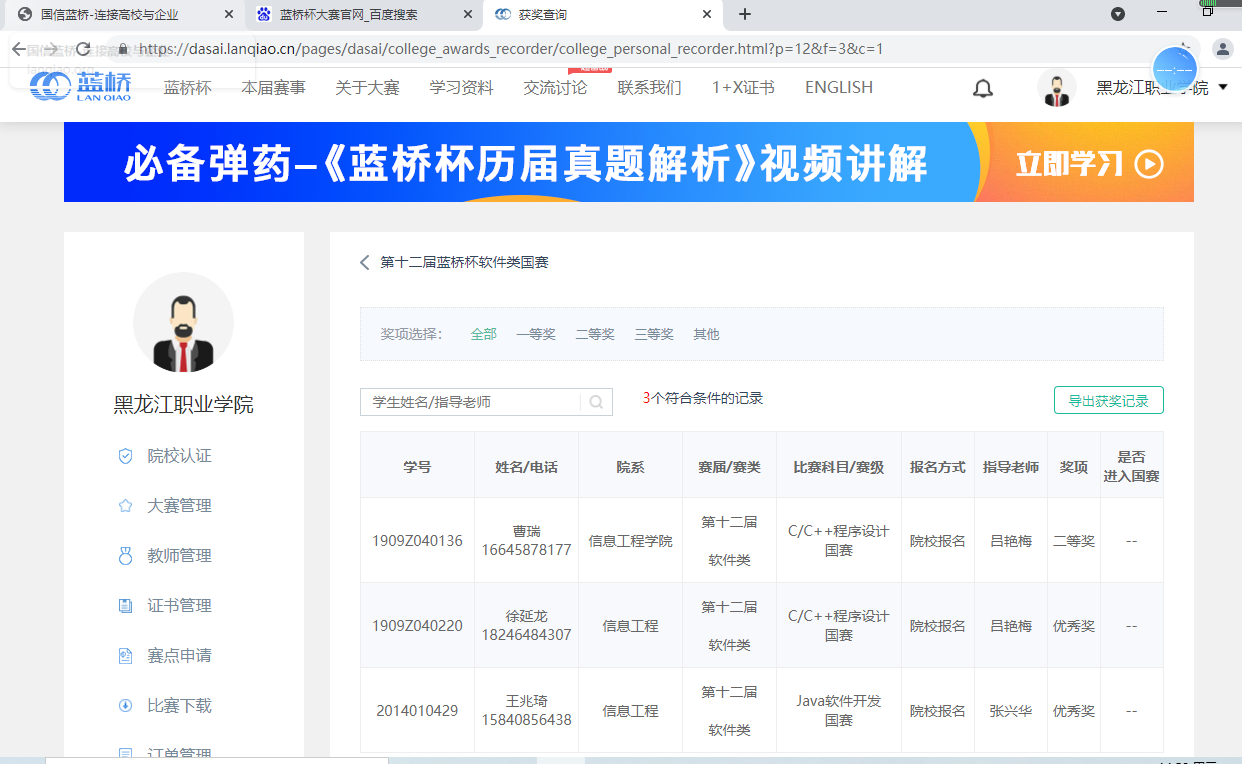Open 证书管理 in the sidebar

179,606
